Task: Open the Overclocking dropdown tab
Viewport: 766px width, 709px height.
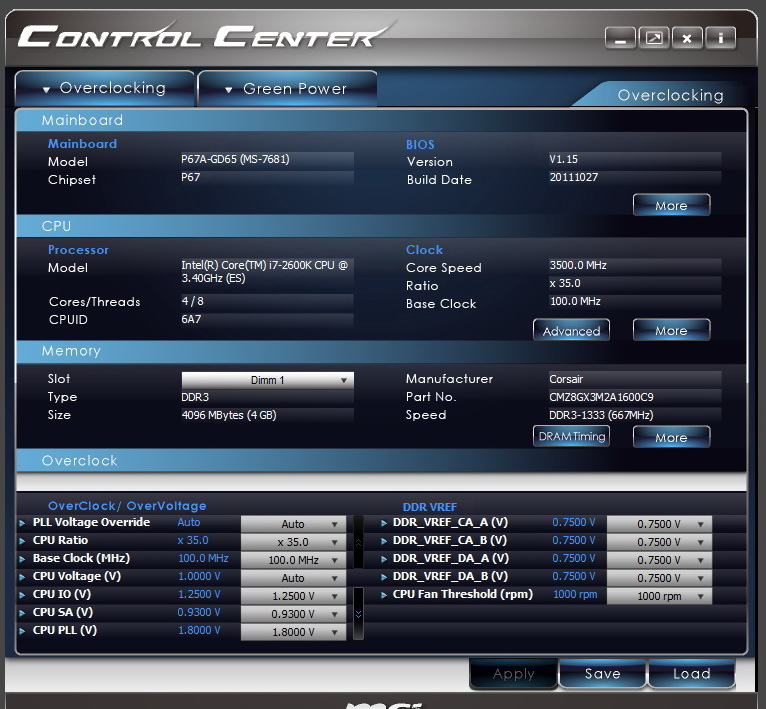Action: pos(105,88)
